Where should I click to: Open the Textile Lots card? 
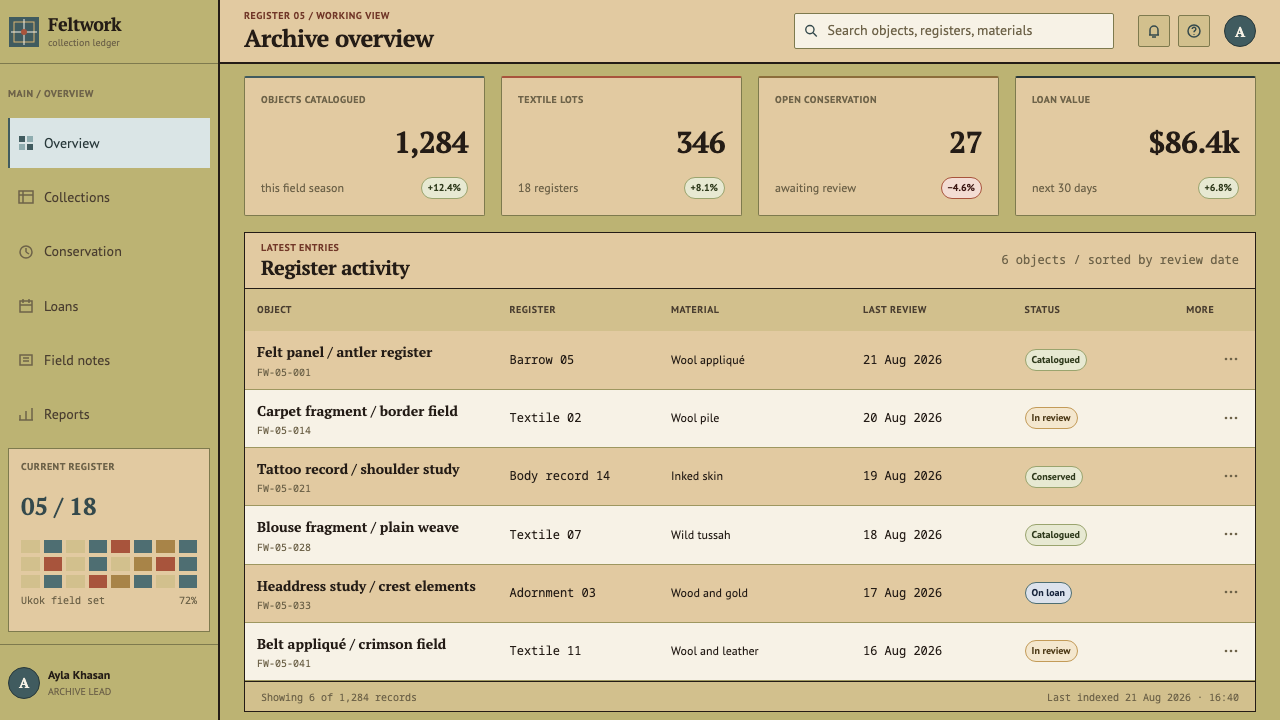point(622,146)
